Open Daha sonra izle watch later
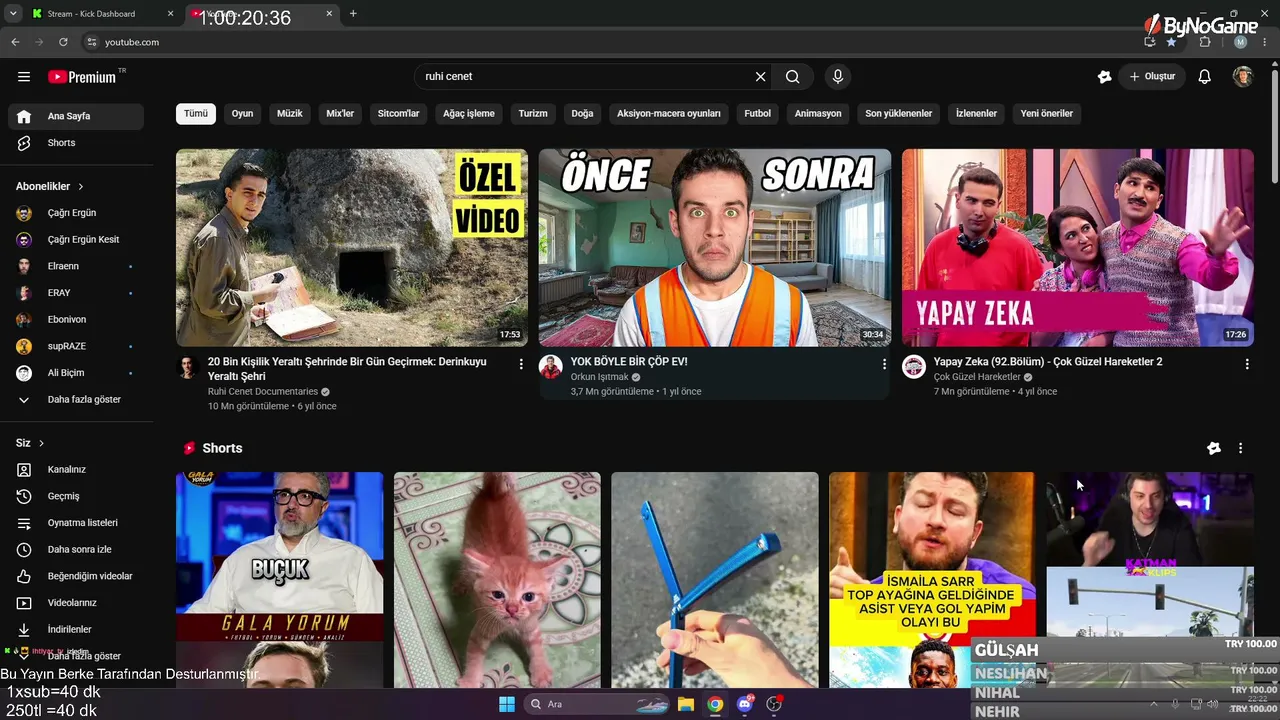Viewport: 1280px width, 720px height. tap(76, 550)
